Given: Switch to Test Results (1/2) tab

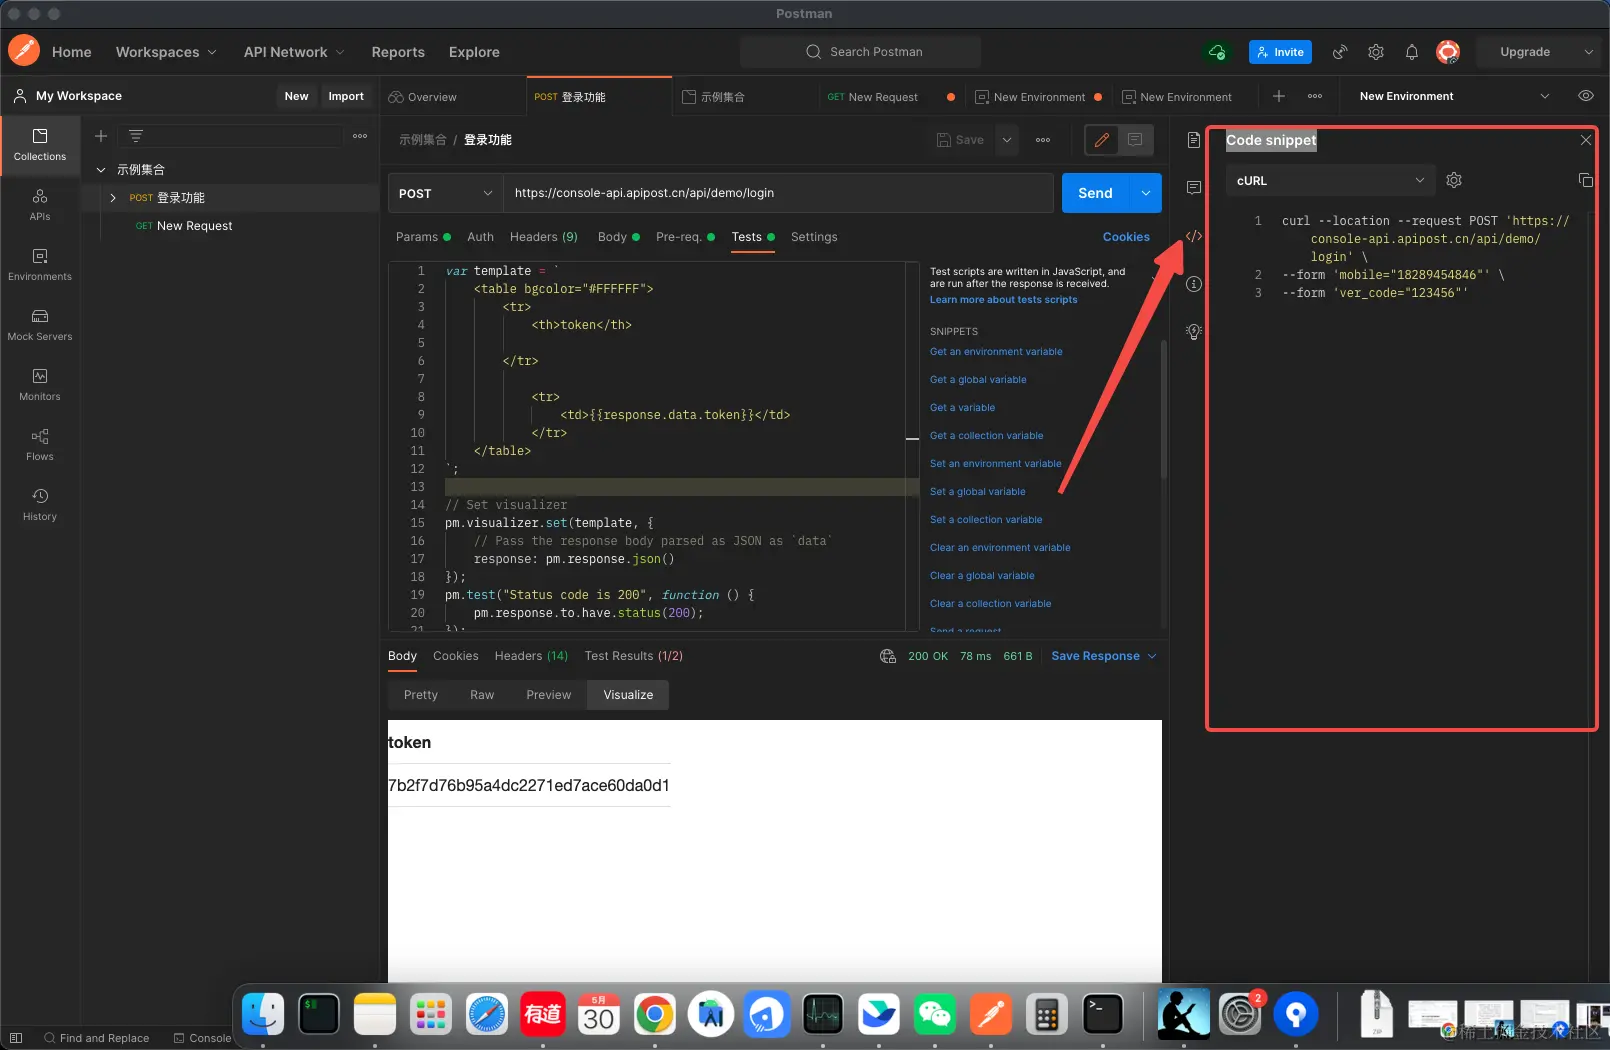Looking at the screenshot, I should click(x=634, y=656).
